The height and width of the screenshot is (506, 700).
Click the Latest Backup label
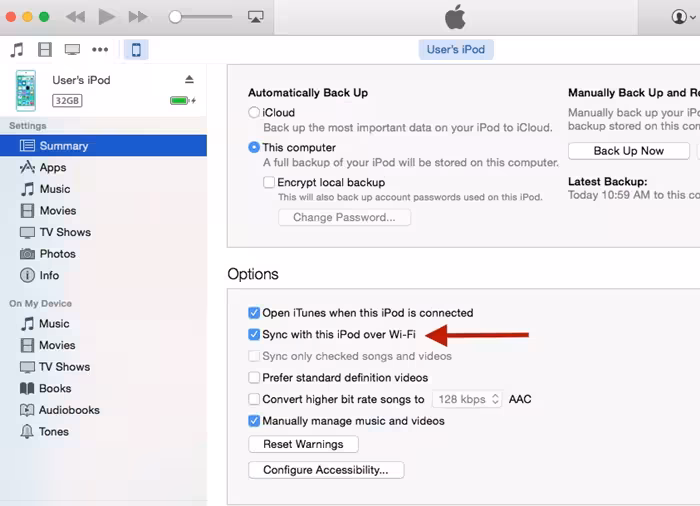tap(608, 181)
